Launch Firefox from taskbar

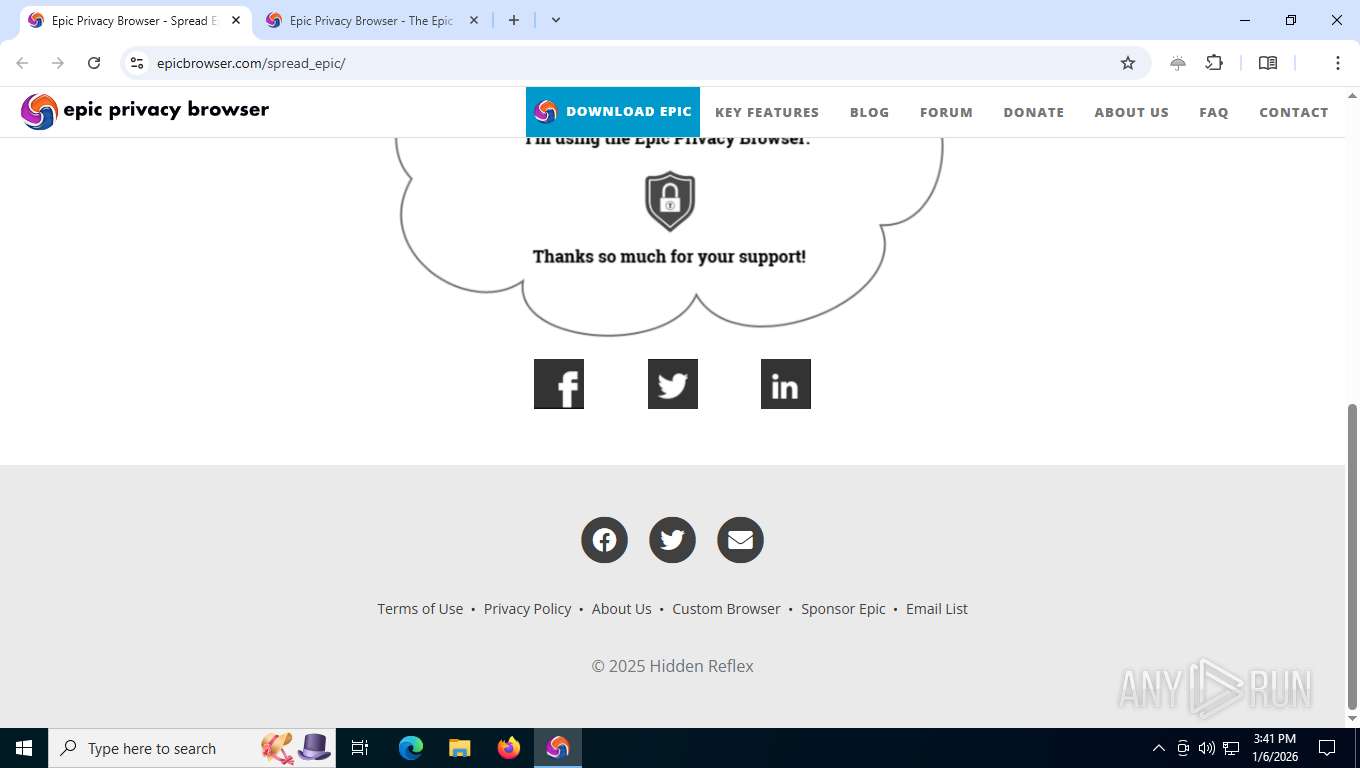[x=509, y=748]
